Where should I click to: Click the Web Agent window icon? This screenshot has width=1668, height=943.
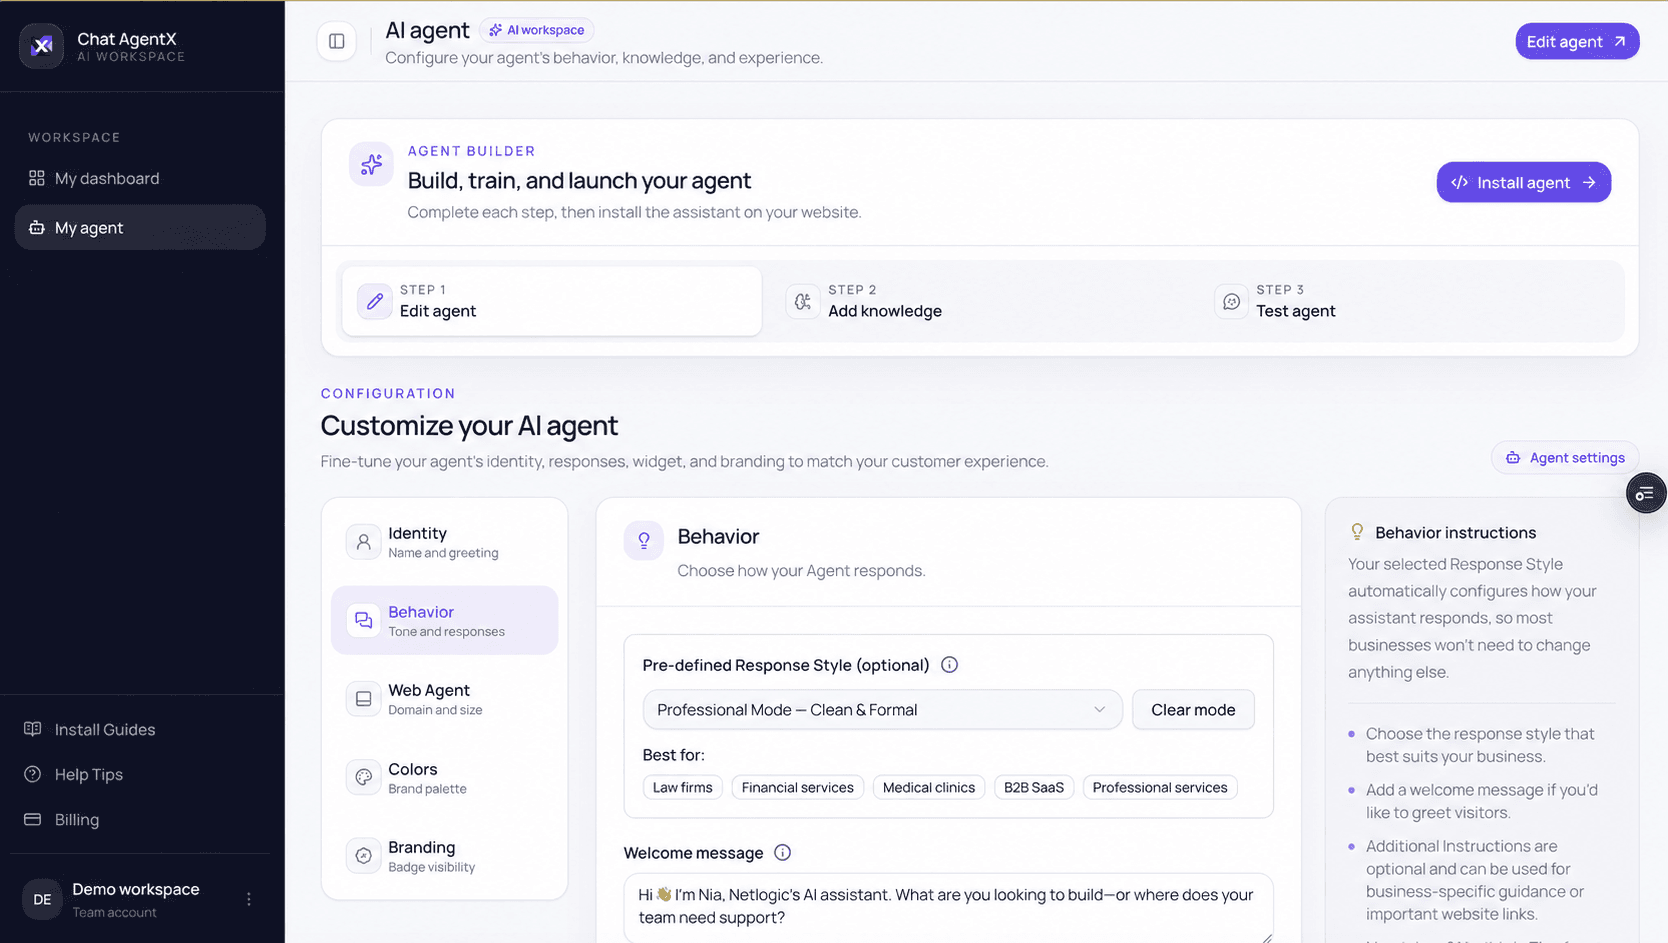click(364, 699)
